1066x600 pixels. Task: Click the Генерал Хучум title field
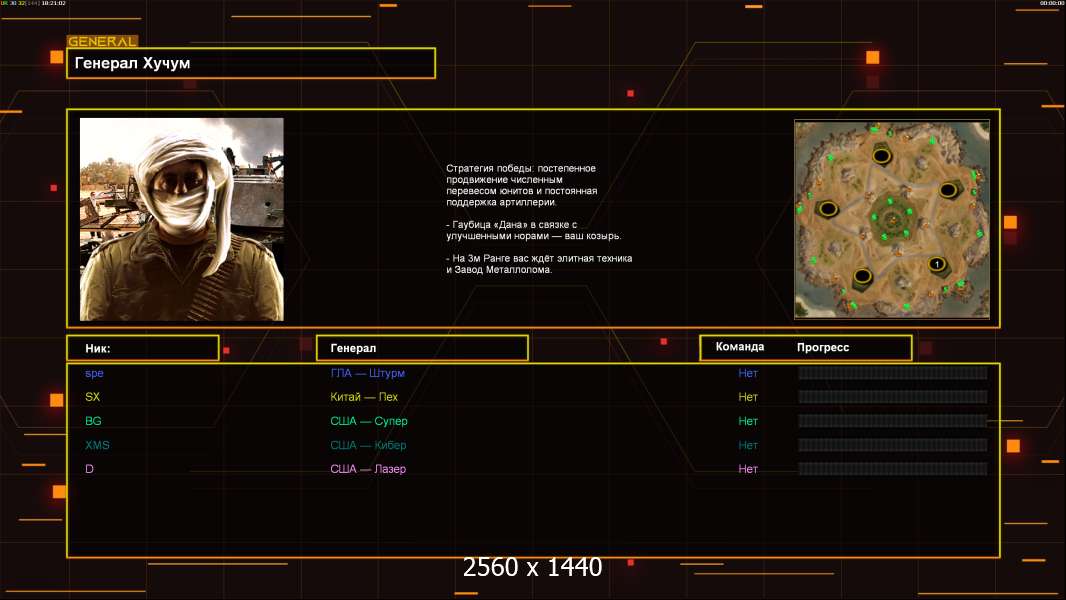(250, 63)
